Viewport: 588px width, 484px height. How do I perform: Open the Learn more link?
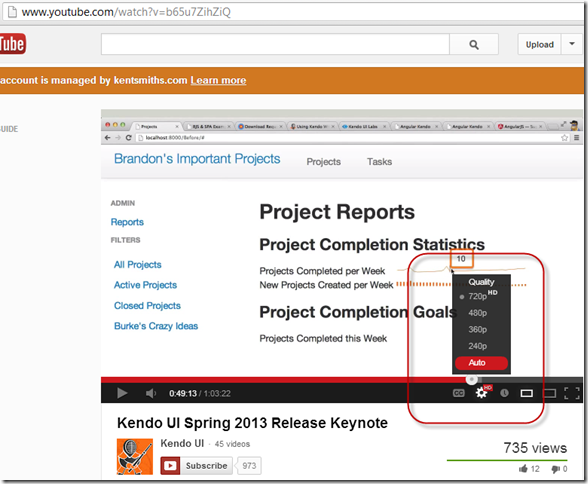(x=218, y=80)
